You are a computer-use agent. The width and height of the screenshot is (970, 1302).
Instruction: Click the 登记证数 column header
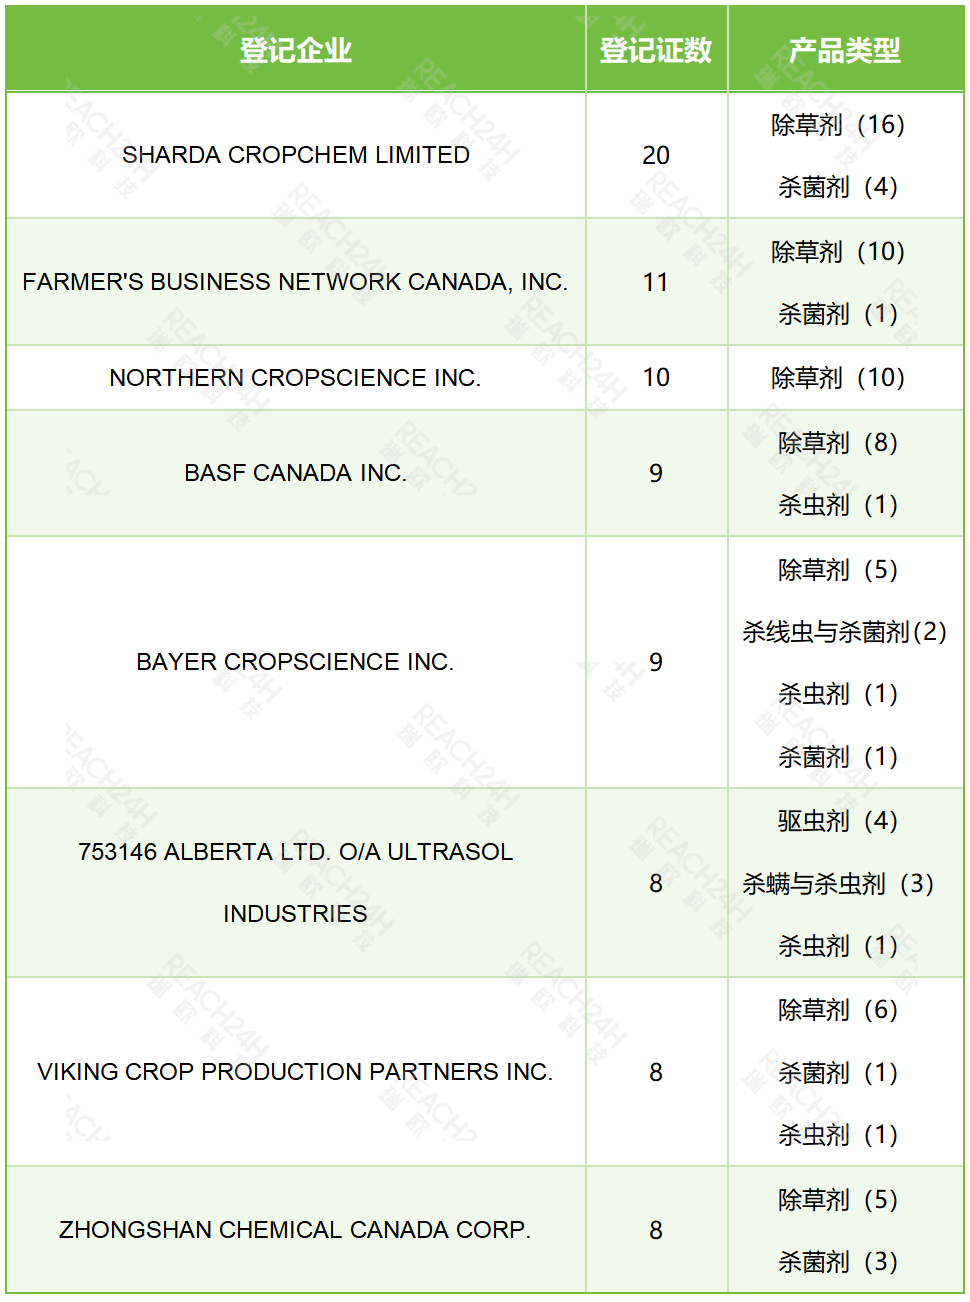pos(656,50)
